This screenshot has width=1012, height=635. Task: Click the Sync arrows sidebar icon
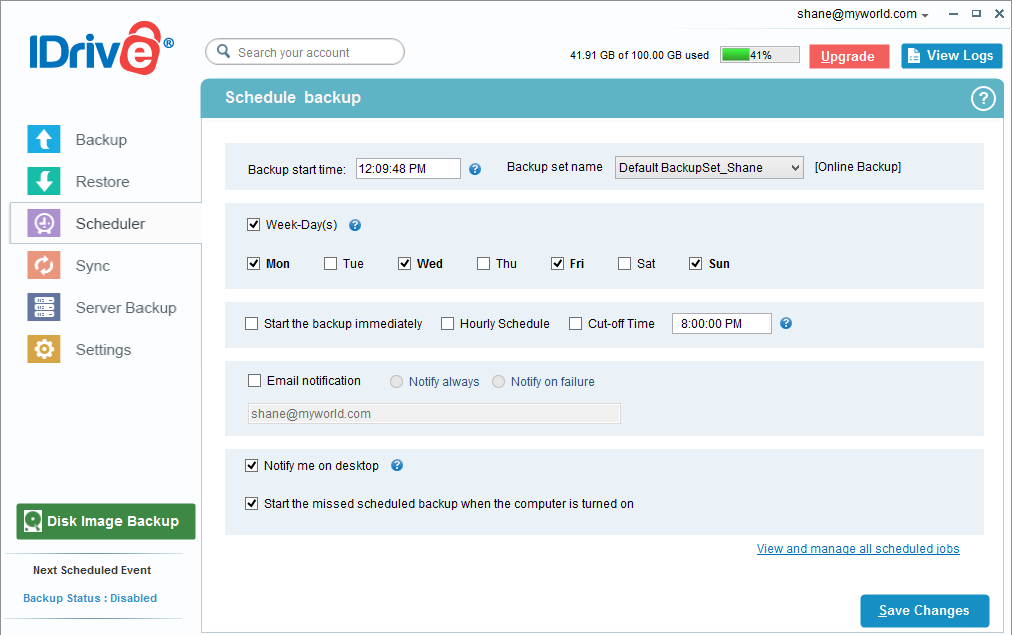(x=43, y=266)
